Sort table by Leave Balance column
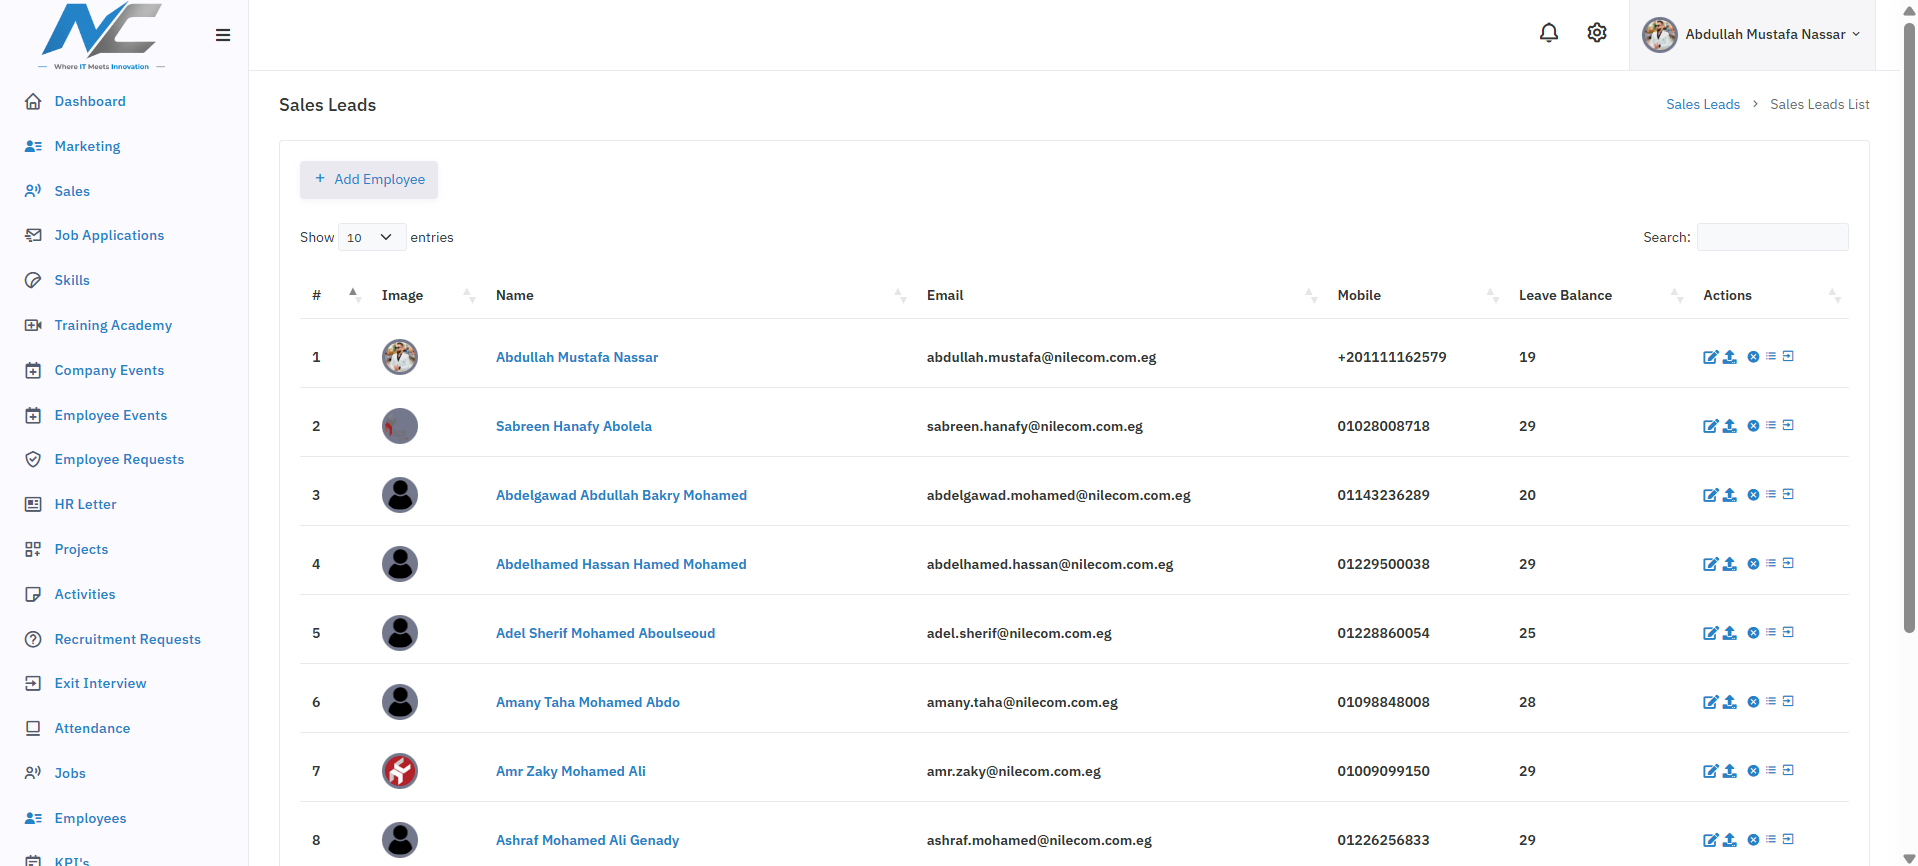Viewport: 1918px width, 866px height. 1599,295
